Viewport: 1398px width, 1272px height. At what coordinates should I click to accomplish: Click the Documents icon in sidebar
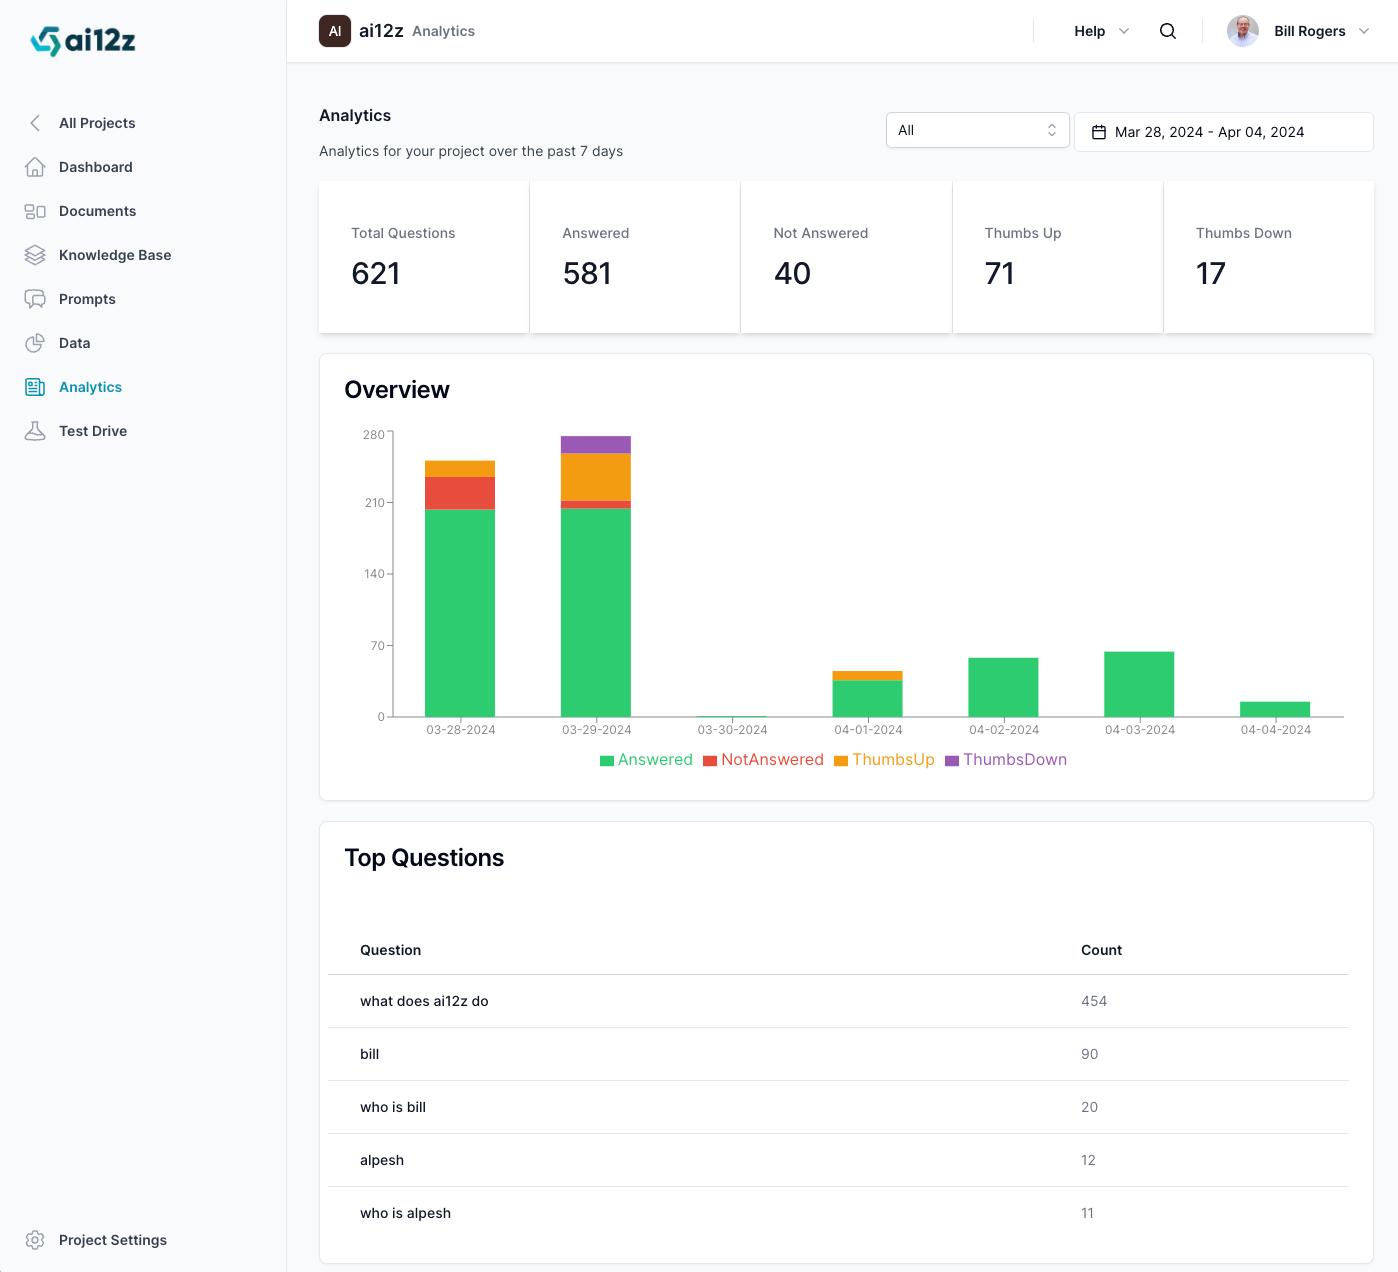35,211
